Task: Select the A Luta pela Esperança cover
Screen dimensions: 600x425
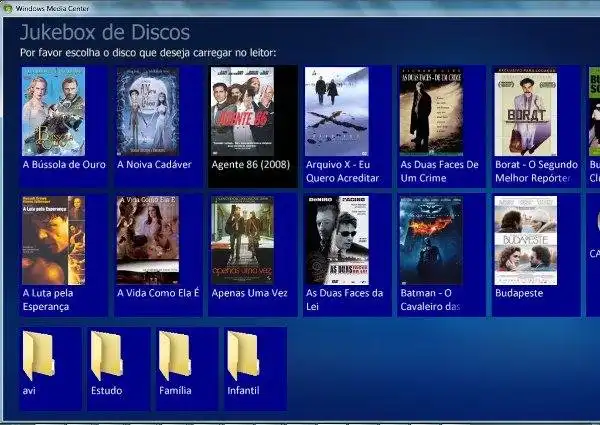Action: pos(54,240)
